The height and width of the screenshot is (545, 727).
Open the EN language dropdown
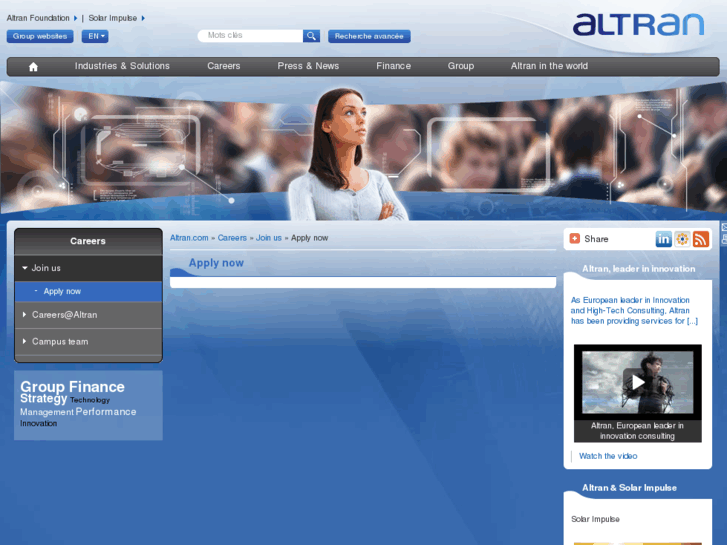click(x=95, y=36)
